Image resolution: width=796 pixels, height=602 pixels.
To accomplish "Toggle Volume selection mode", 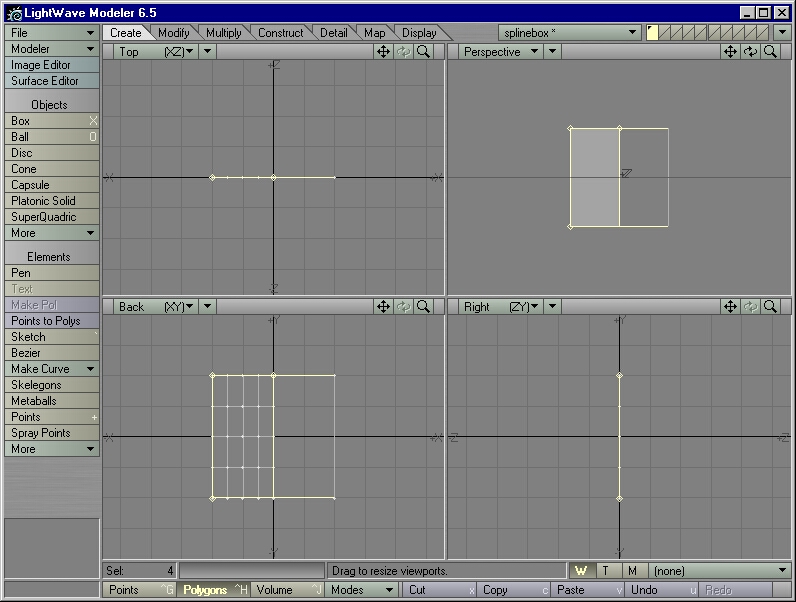I will click(x=287, y=590).
